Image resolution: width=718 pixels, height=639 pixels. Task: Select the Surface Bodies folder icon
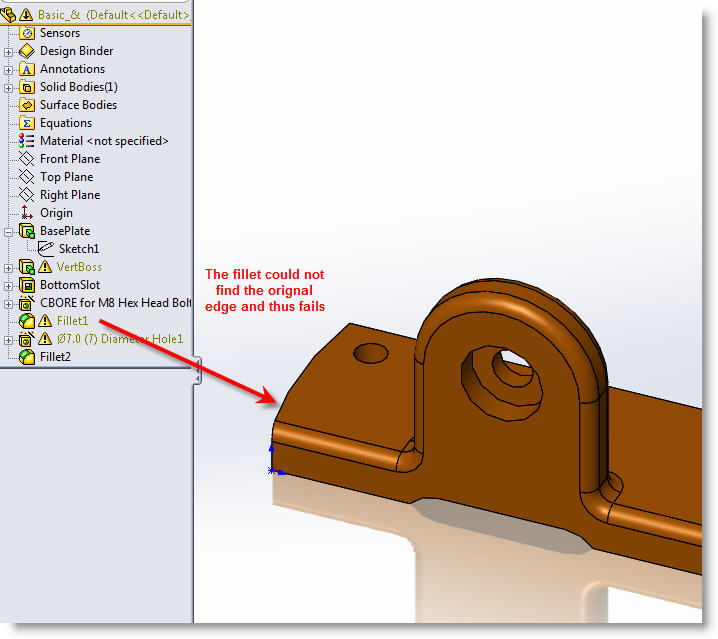coord(28,105)
